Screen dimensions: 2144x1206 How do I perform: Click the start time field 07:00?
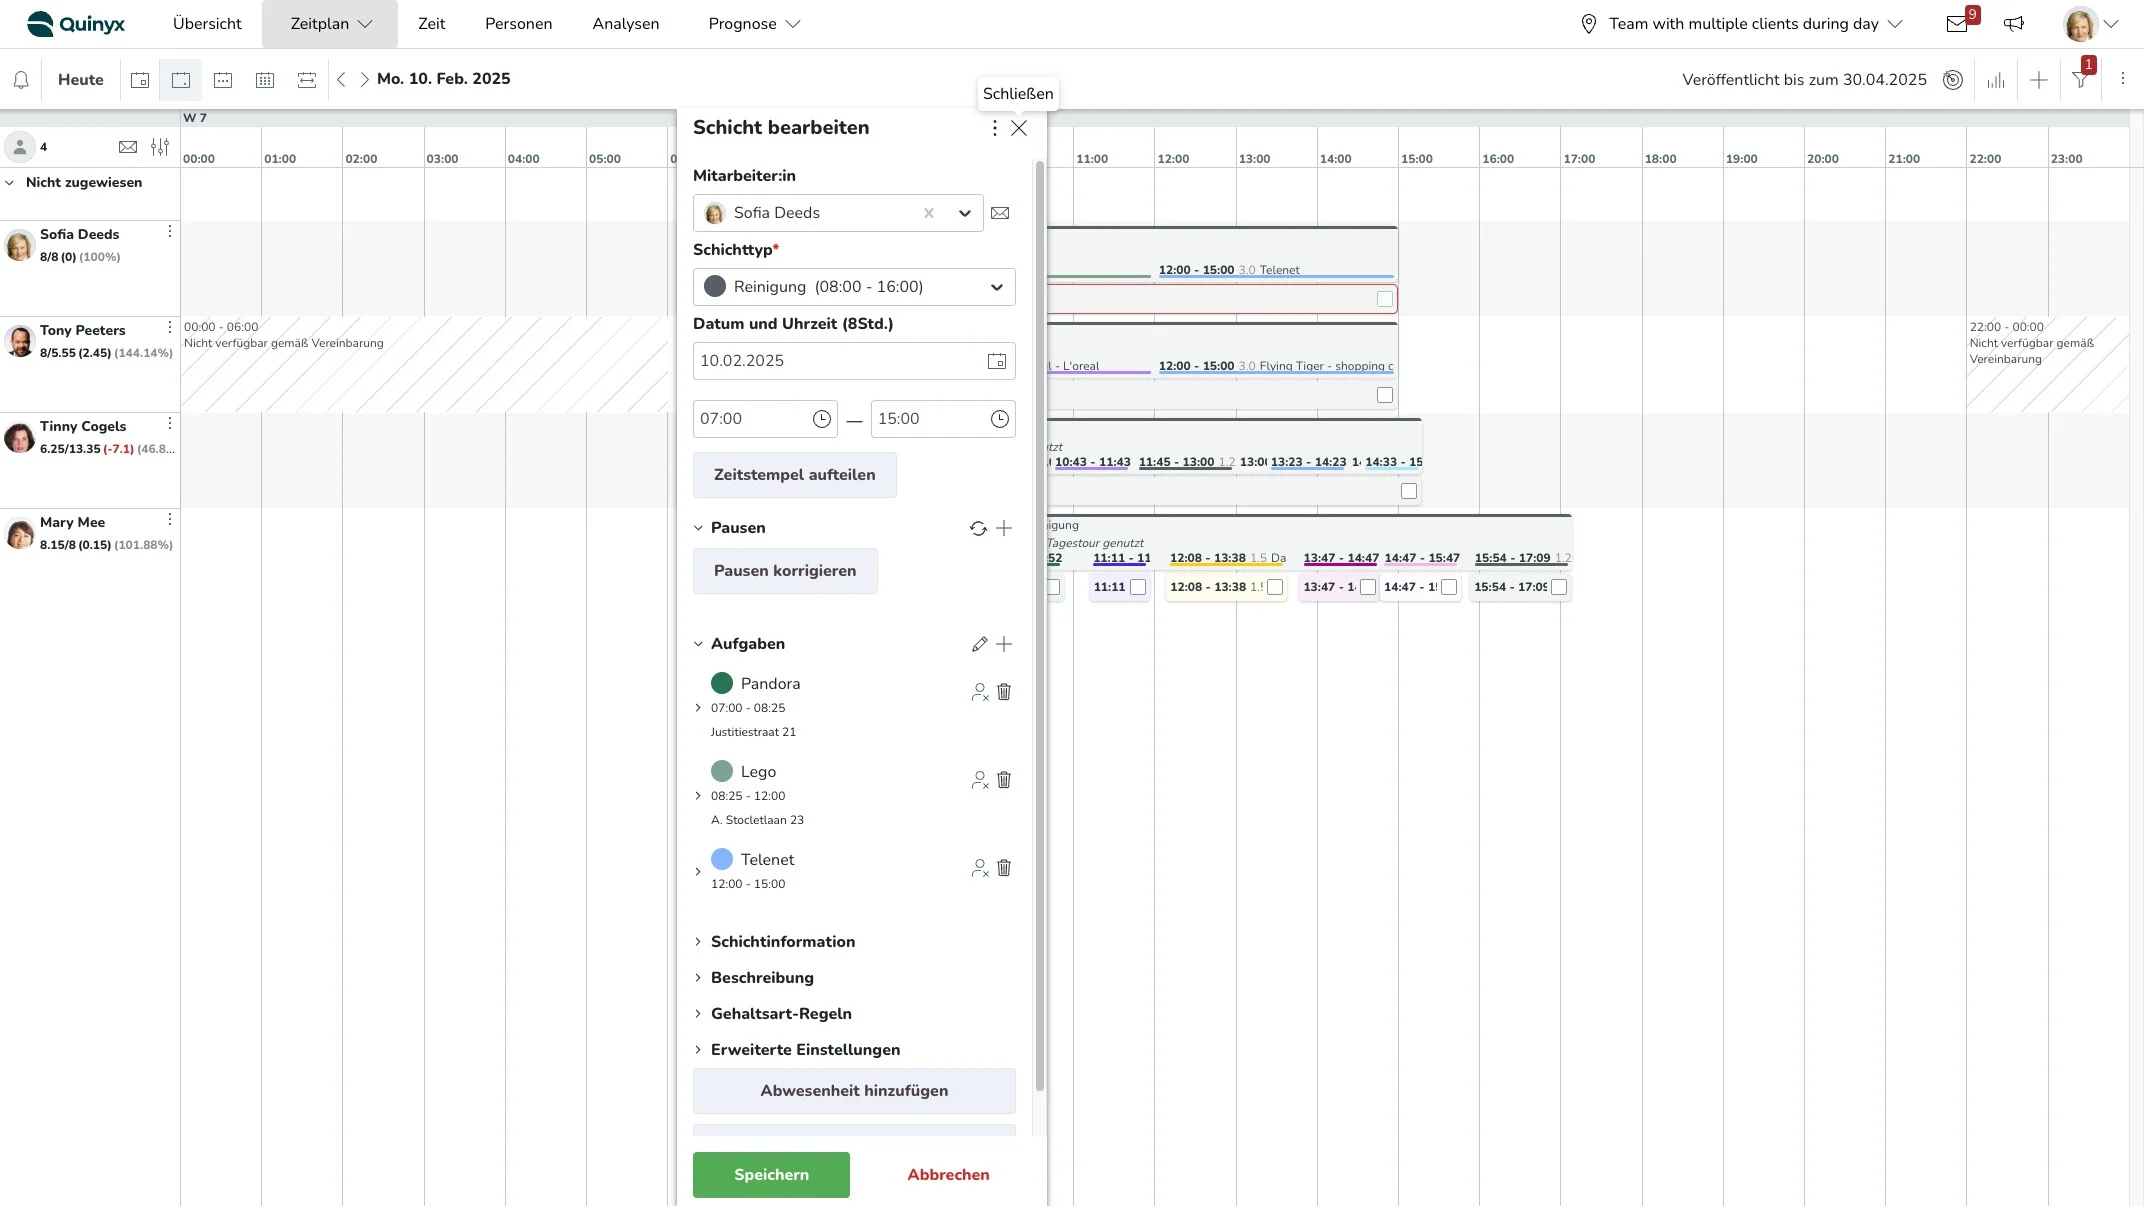(x=750, y=419)
